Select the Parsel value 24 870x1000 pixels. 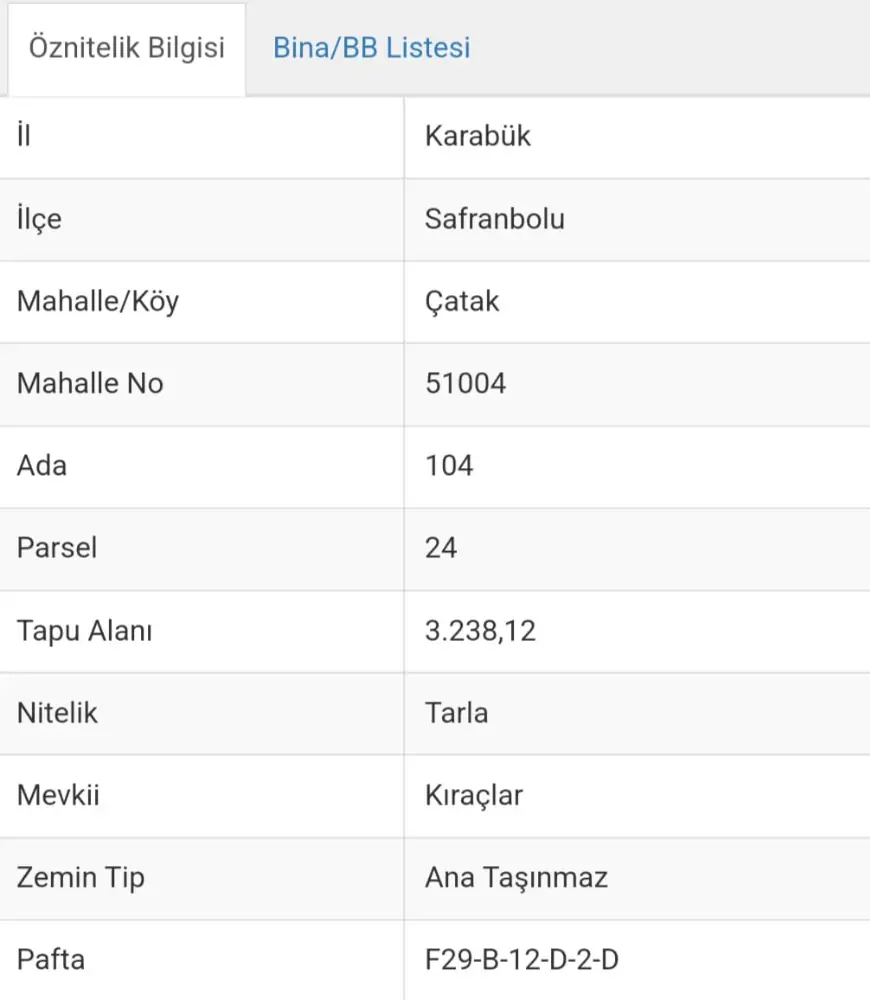pyautogui.click(x=441, y=548)
